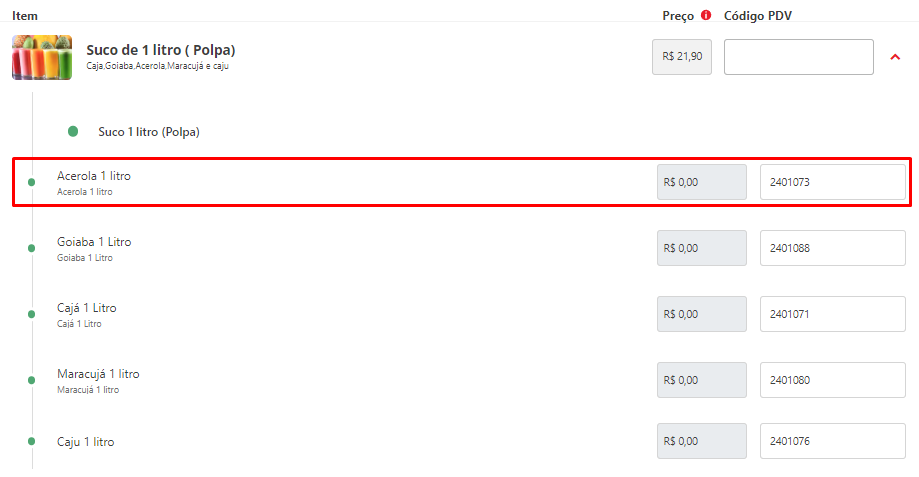Click the R$ 21,90 price box
This screenshot has width=919, height=477.
pyautogui.click(x=682, y=57)
